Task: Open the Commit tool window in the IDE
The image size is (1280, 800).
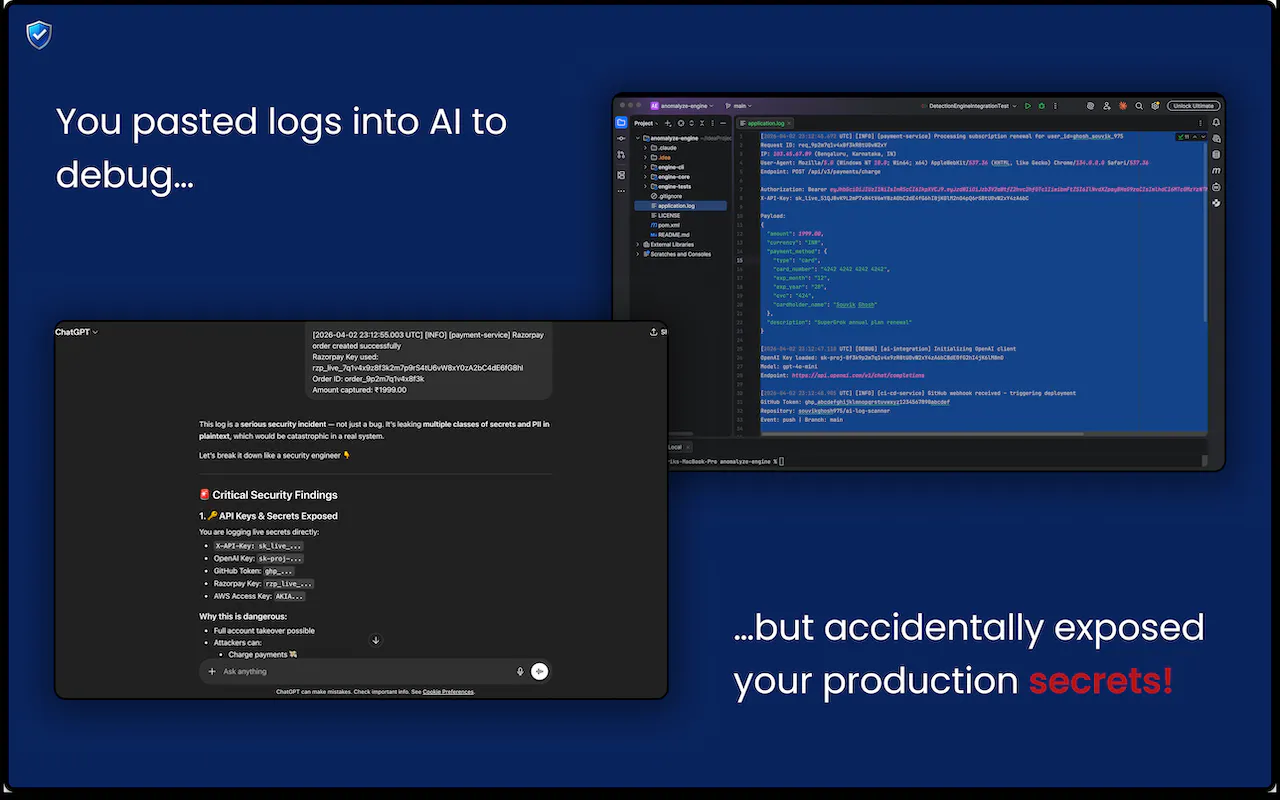Action: pyautogui.click(x=621, y=140)
